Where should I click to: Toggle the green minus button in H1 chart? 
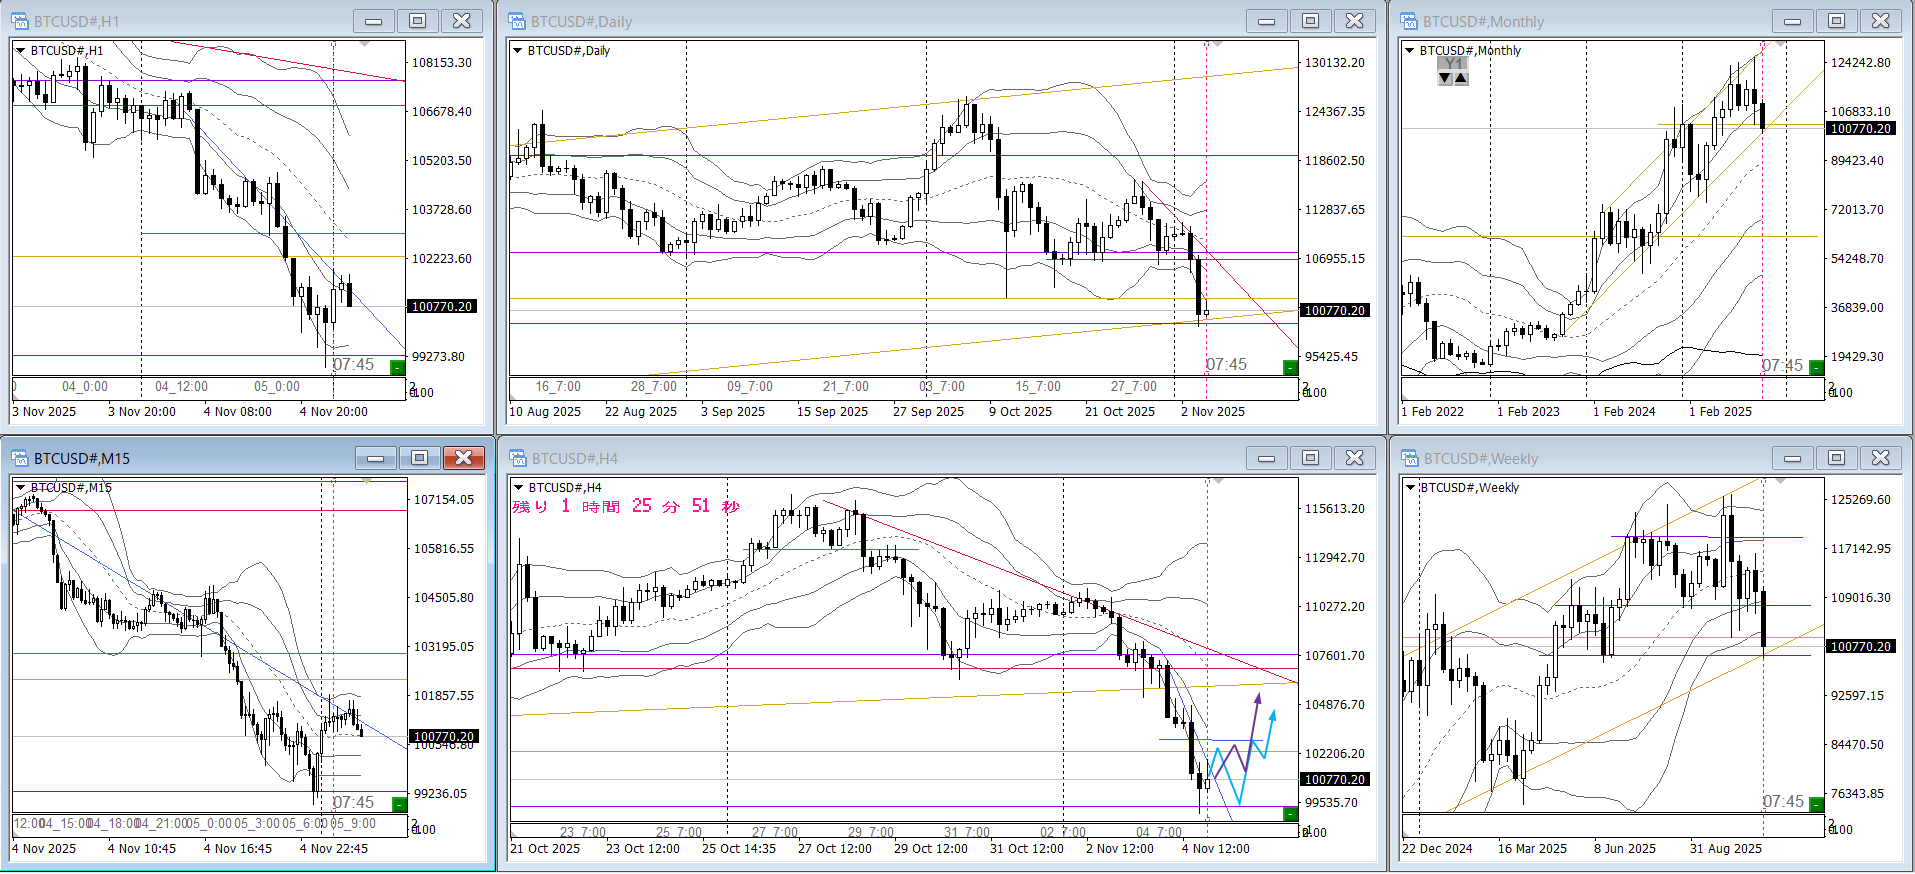397,367
